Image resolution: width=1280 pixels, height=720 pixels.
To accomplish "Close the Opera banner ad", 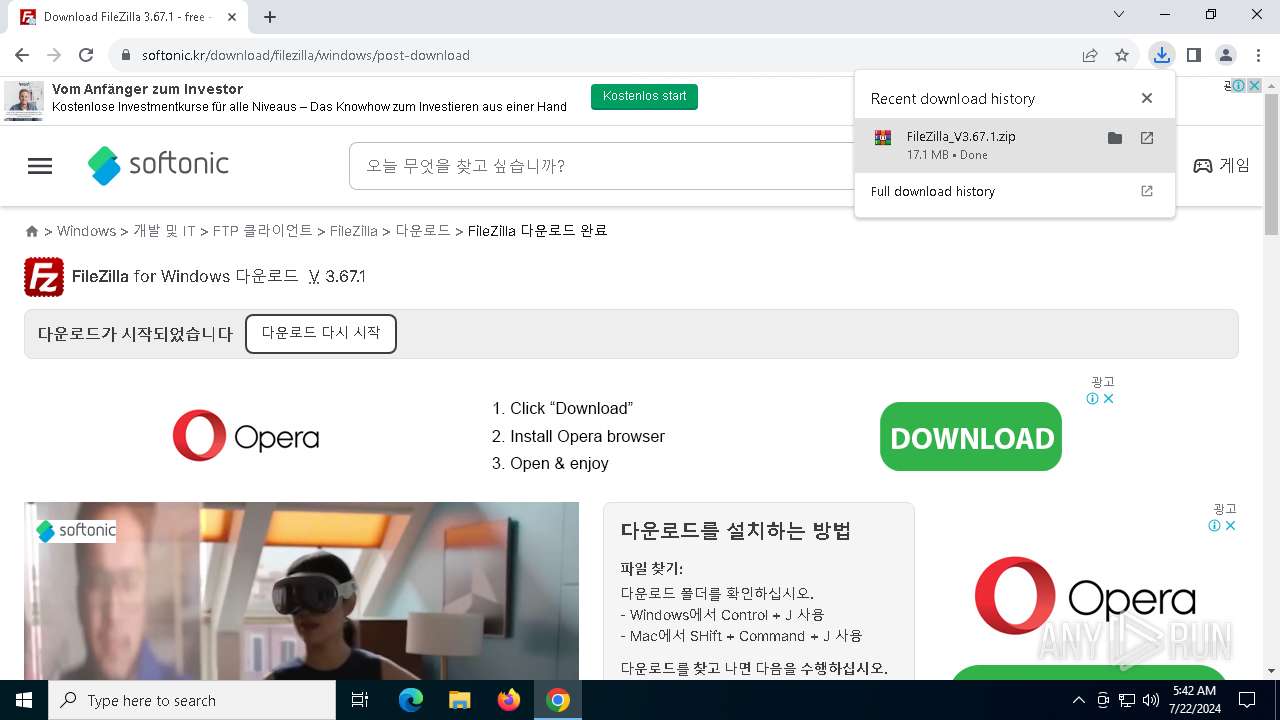I will click(1108, 399).
